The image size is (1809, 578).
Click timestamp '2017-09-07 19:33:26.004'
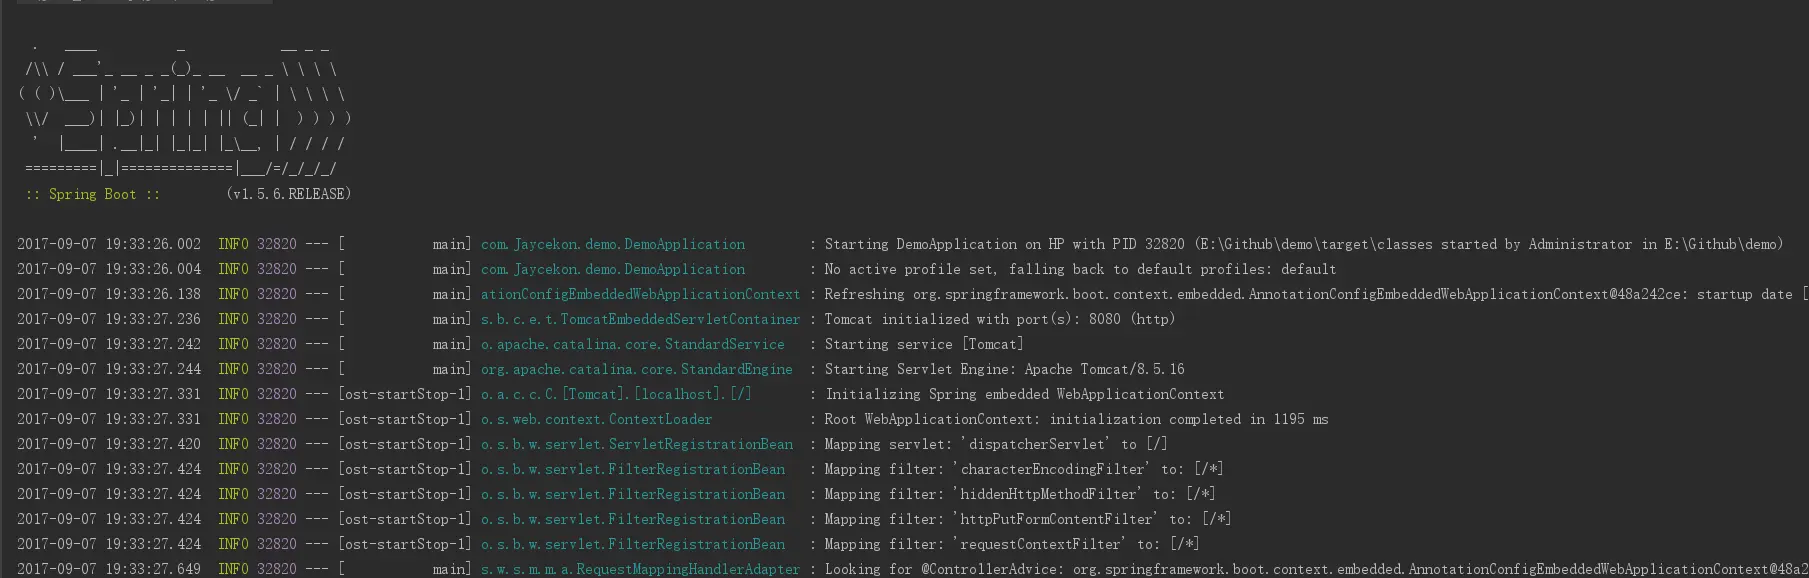coord(109,269)
